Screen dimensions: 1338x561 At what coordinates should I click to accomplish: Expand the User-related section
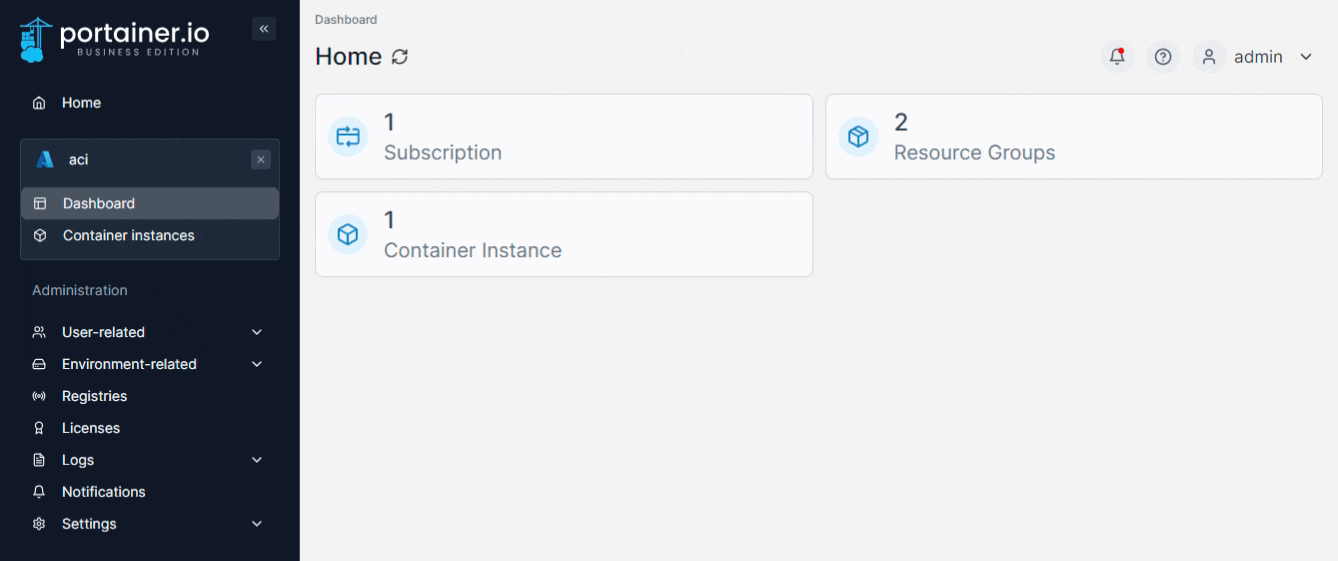tap(256, 332)
